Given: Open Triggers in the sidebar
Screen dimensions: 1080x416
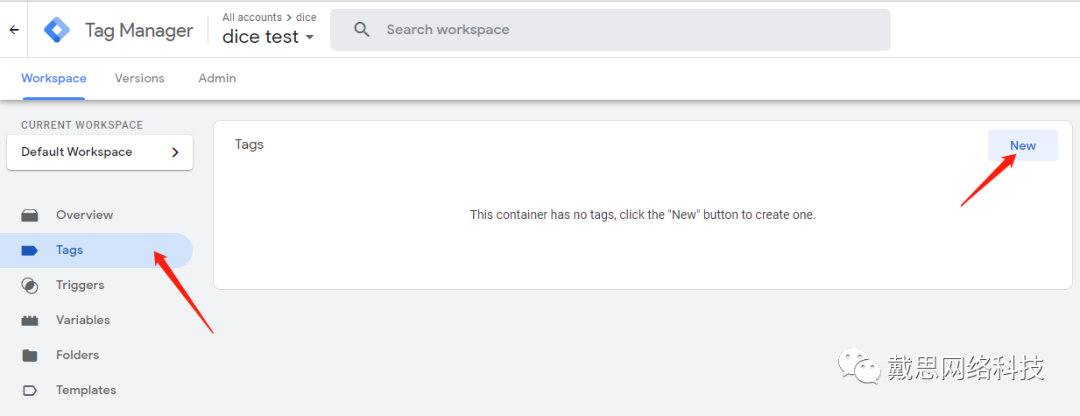Looking at the screenshot, I should (x=96, y=285).
